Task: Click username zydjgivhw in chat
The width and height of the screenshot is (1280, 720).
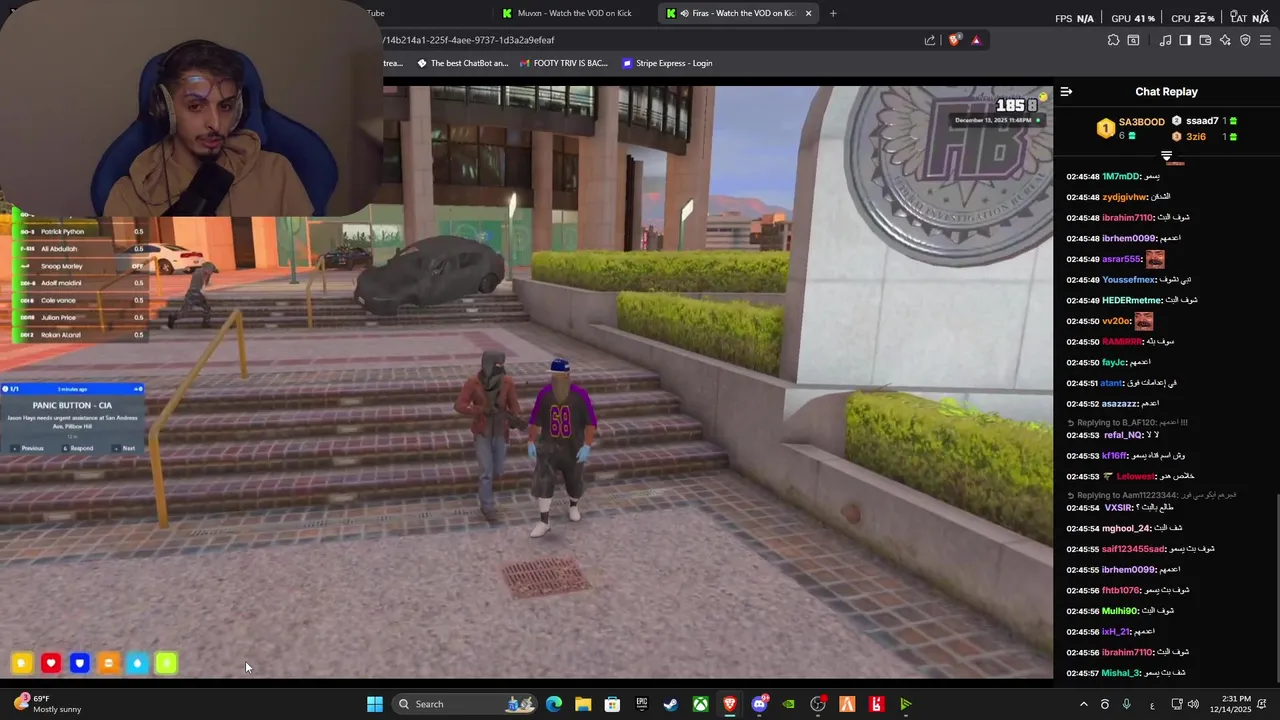Action: [x=1125, y=197]
